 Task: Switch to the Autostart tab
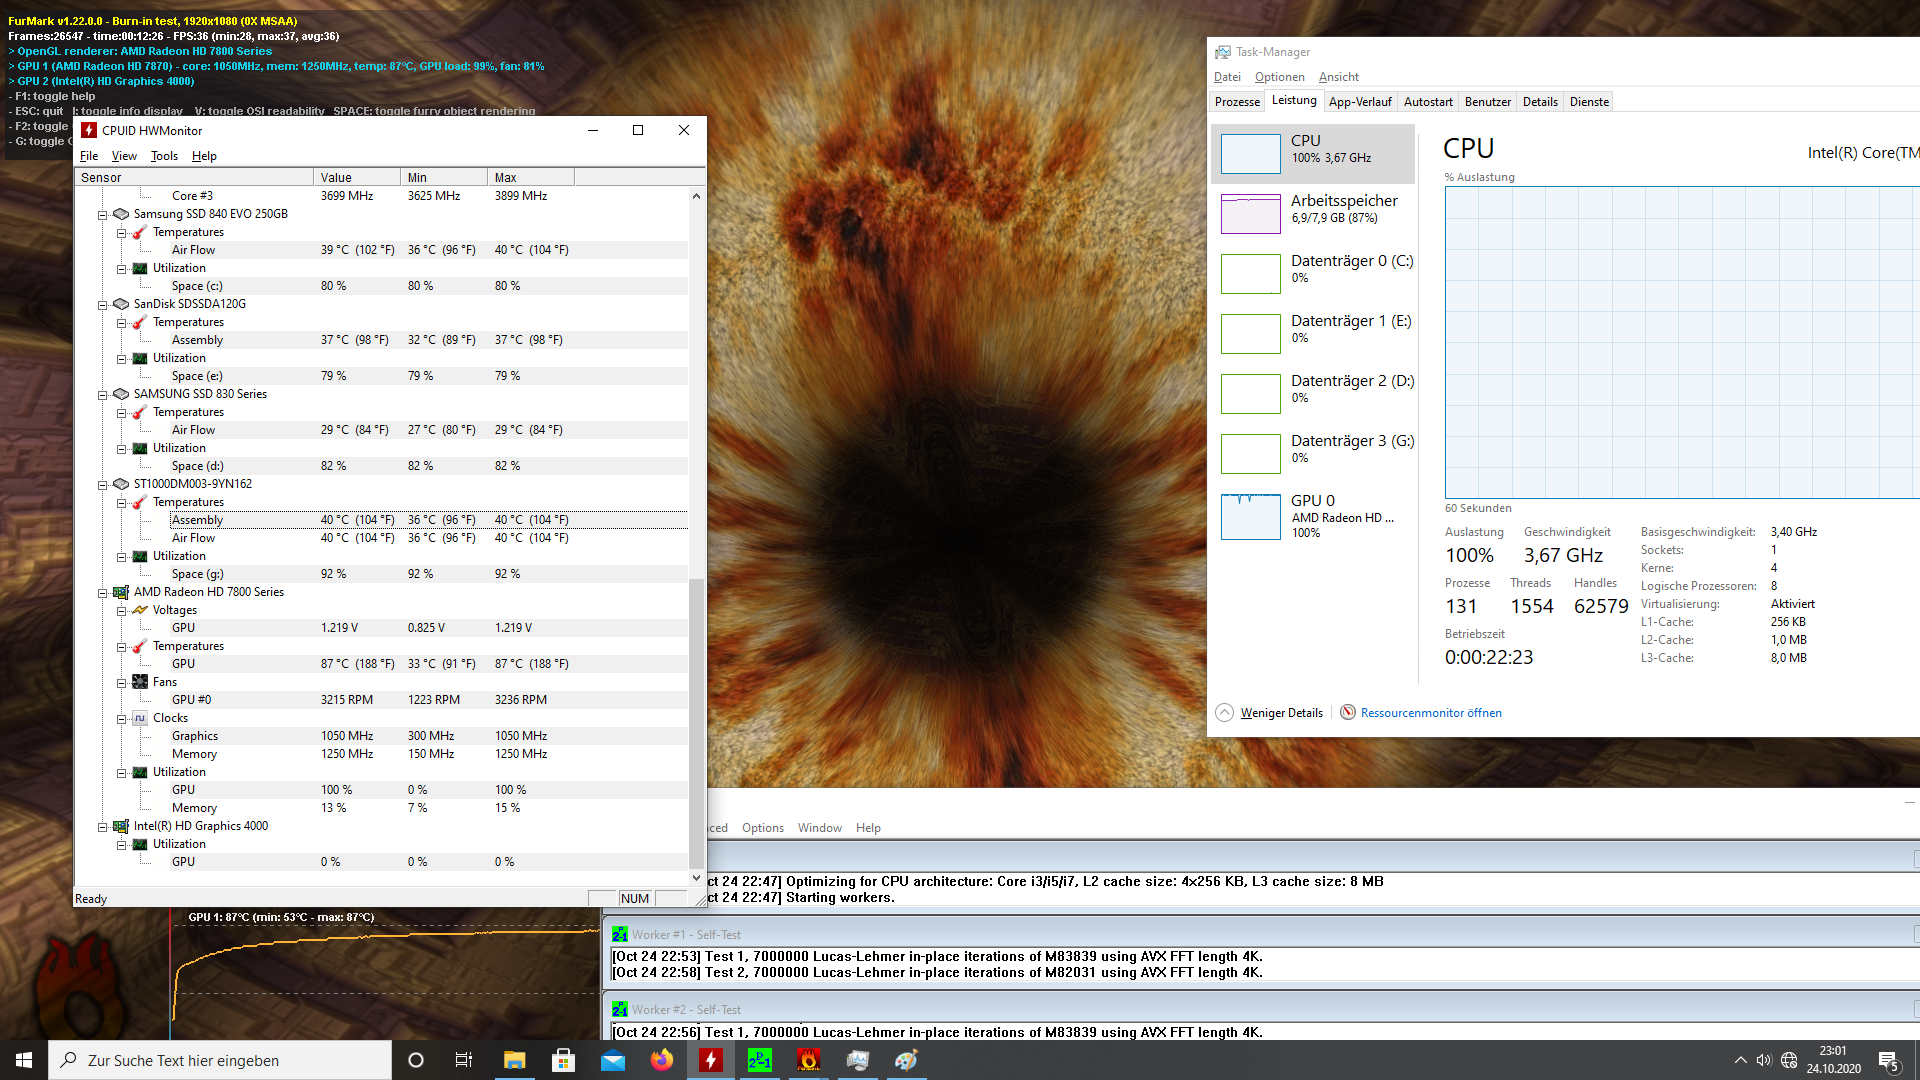click(x=1427, y=102)
